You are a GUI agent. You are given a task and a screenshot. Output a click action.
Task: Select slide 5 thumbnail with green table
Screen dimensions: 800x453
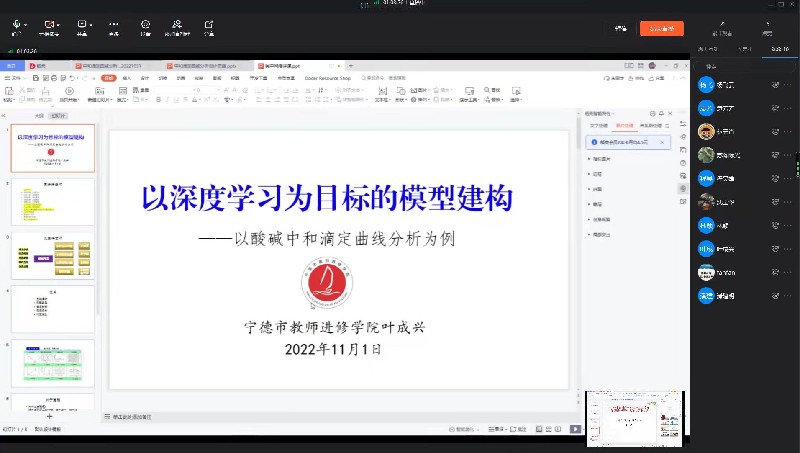tap(53, 363)
